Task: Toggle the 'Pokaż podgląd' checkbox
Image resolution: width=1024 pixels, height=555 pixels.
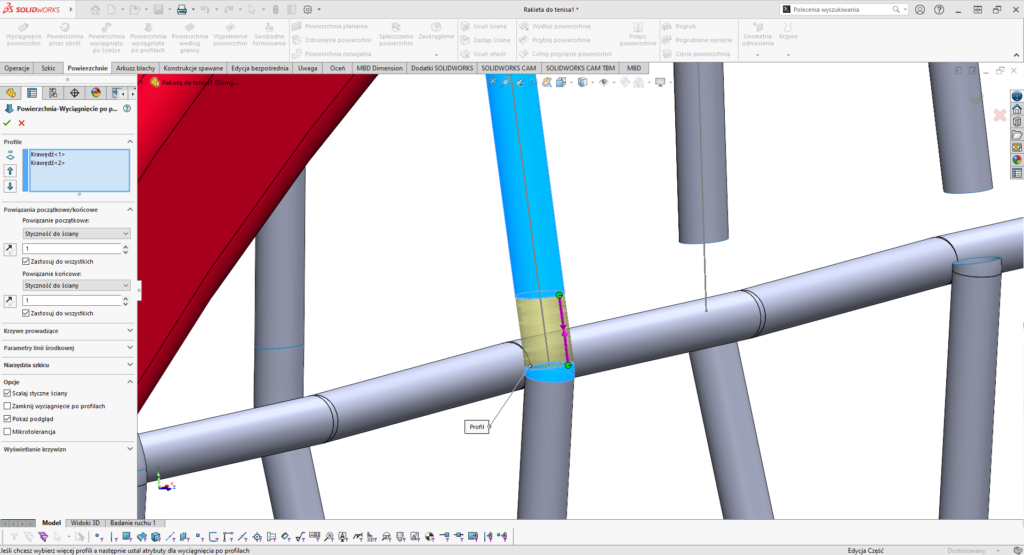Action: click(x=8, y=419)
